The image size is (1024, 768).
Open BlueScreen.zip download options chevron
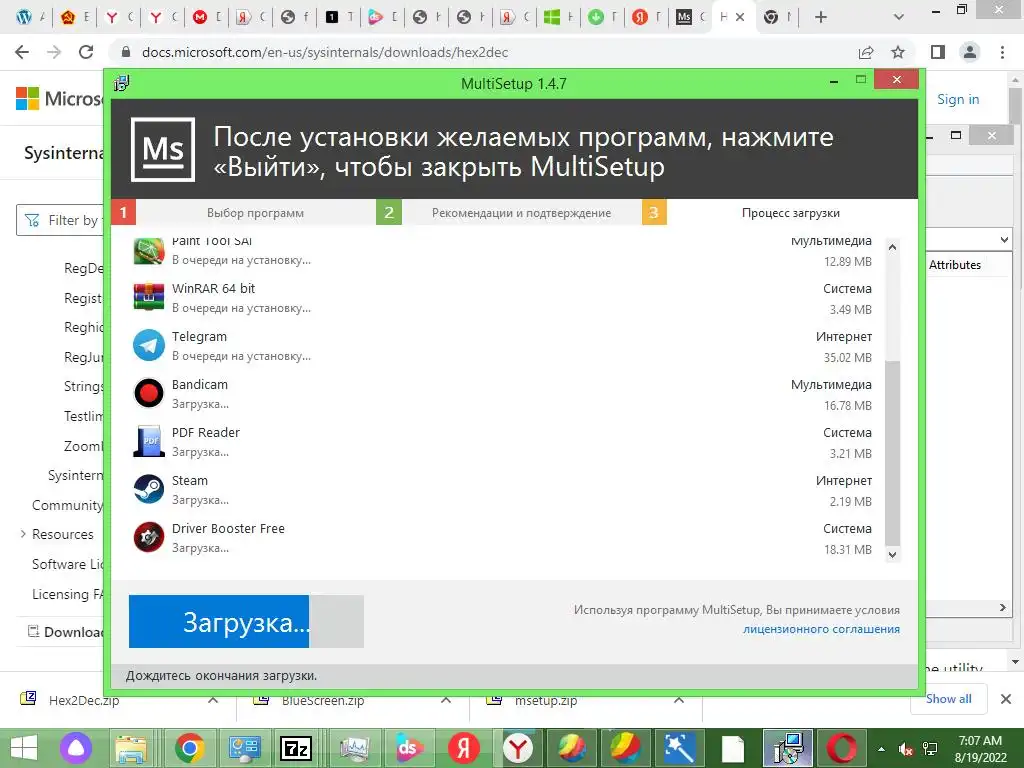446,700
